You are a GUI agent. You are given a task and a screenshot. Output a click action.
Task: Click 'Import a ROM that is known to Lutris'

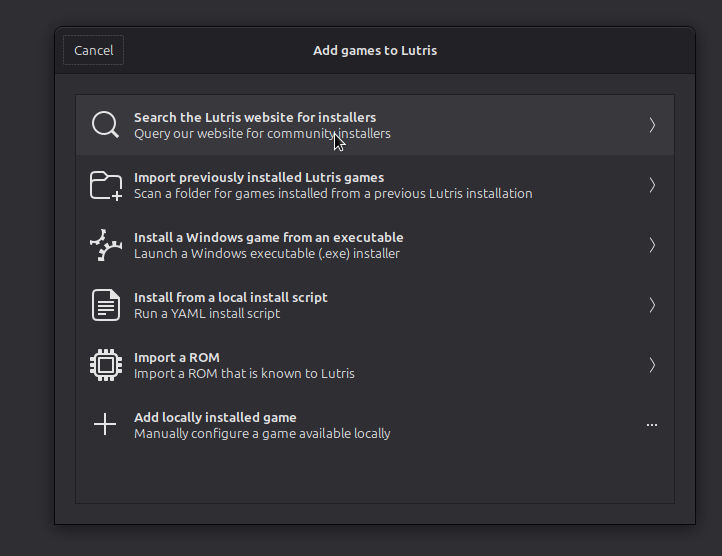click(244, 373)
